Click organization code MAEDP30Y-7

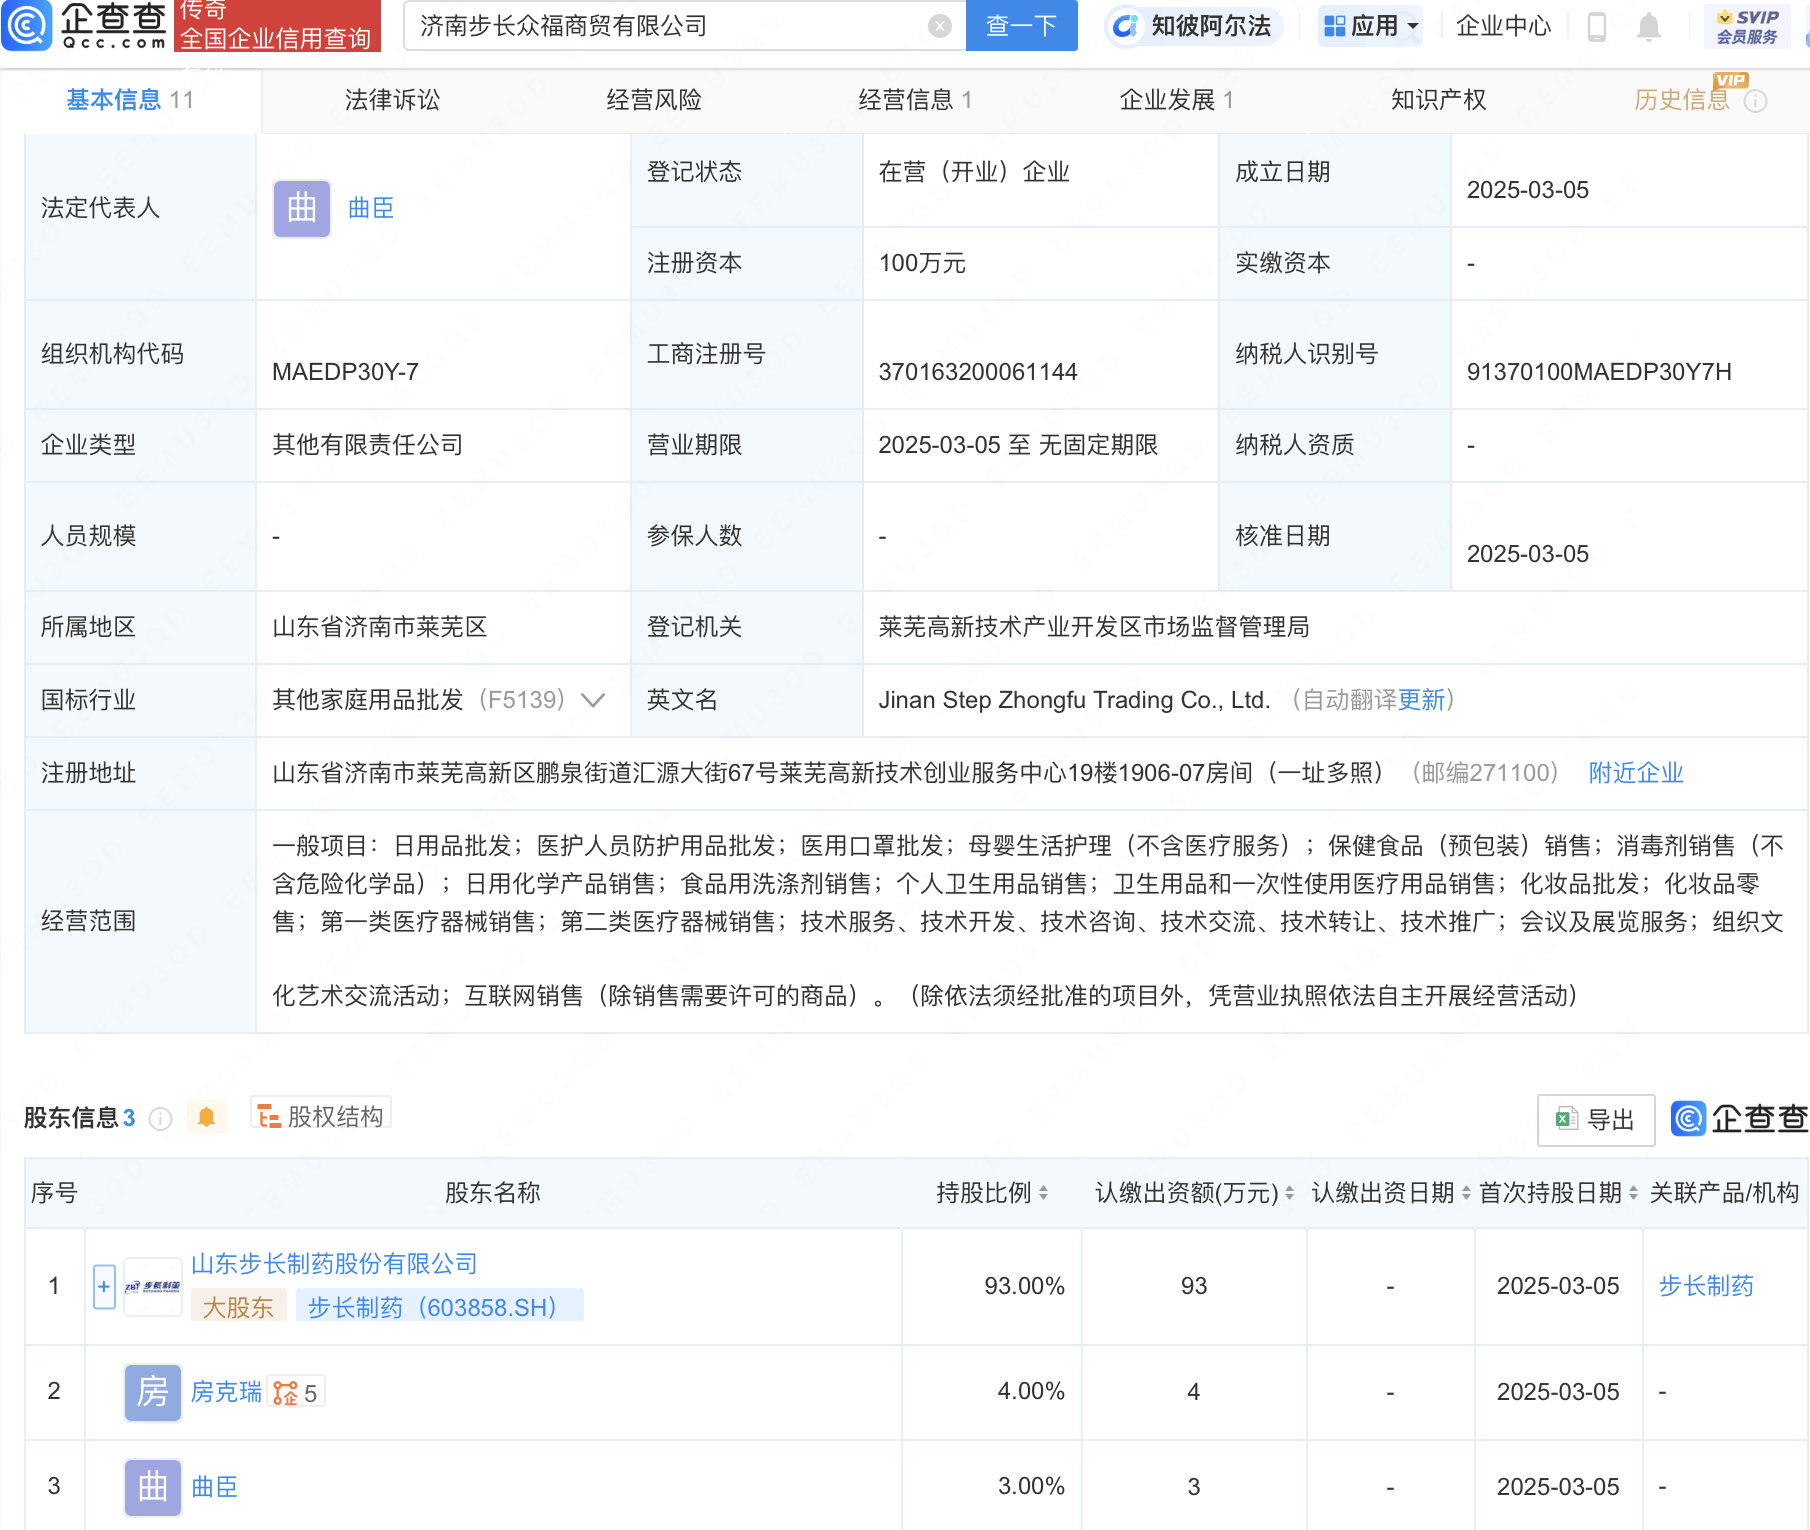point(346,372)
